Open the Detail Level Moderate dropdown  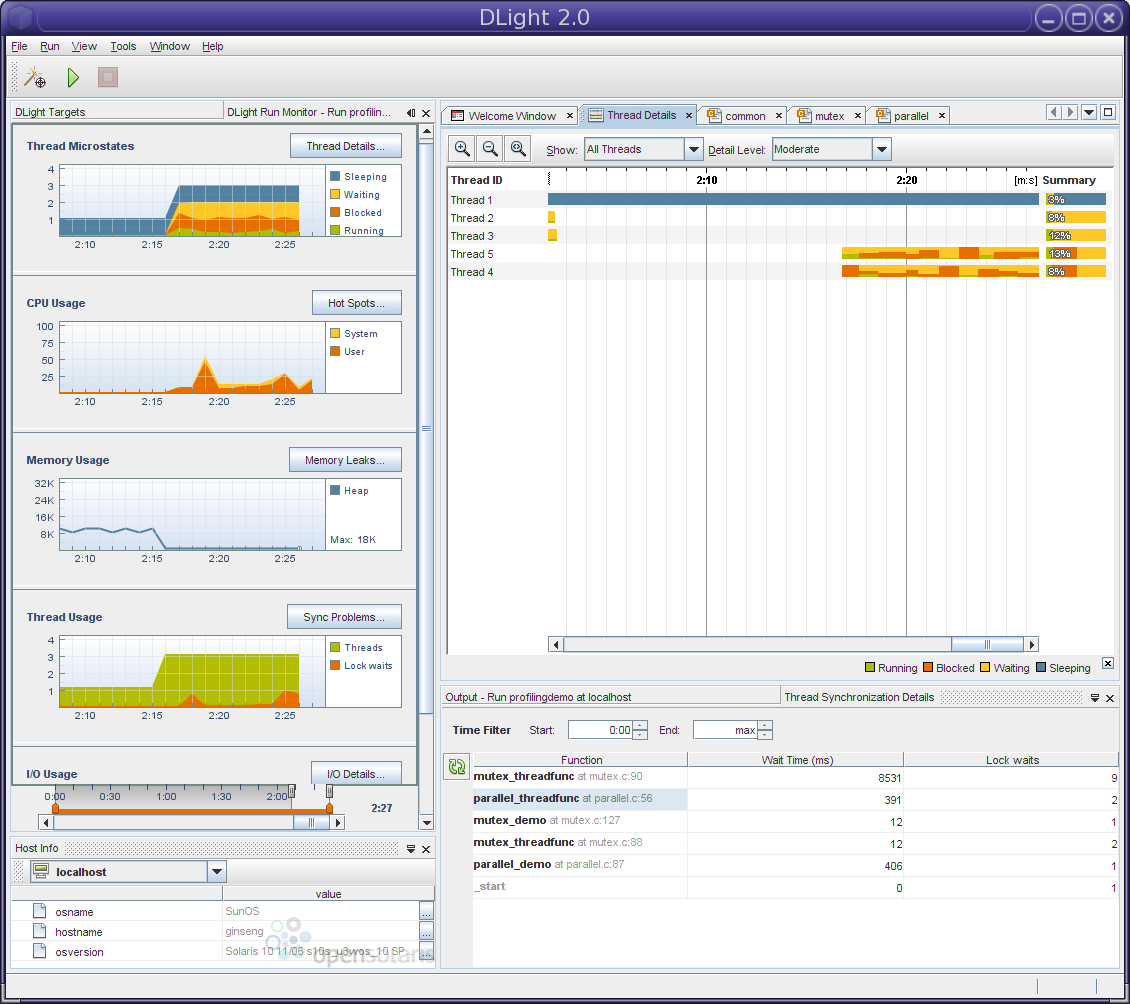[881, 149]
